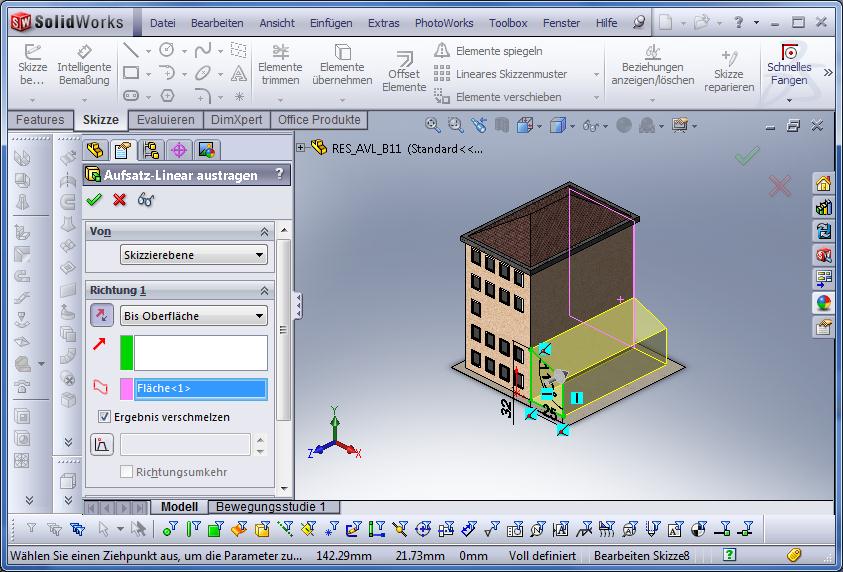The height and width of the screenshot is (572, 843).
Task: Select the Offset Elemente tool
Action: tap(404, 73)
